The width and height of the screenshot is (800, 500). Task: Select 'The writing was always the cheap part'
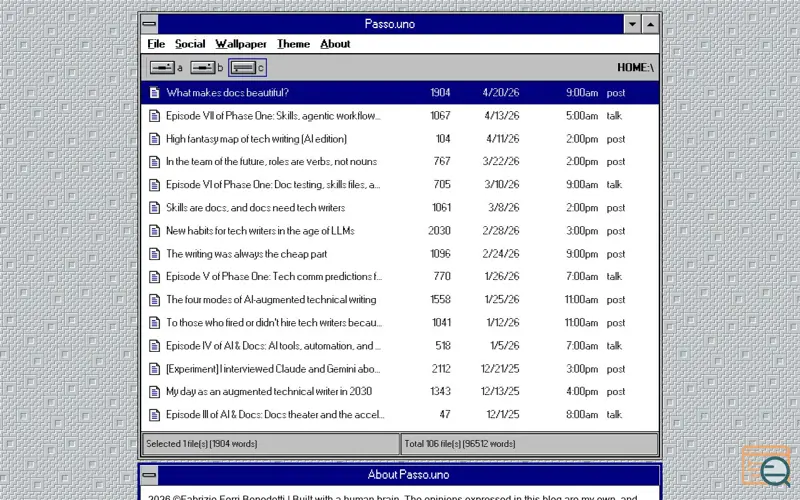coord(246,254)
